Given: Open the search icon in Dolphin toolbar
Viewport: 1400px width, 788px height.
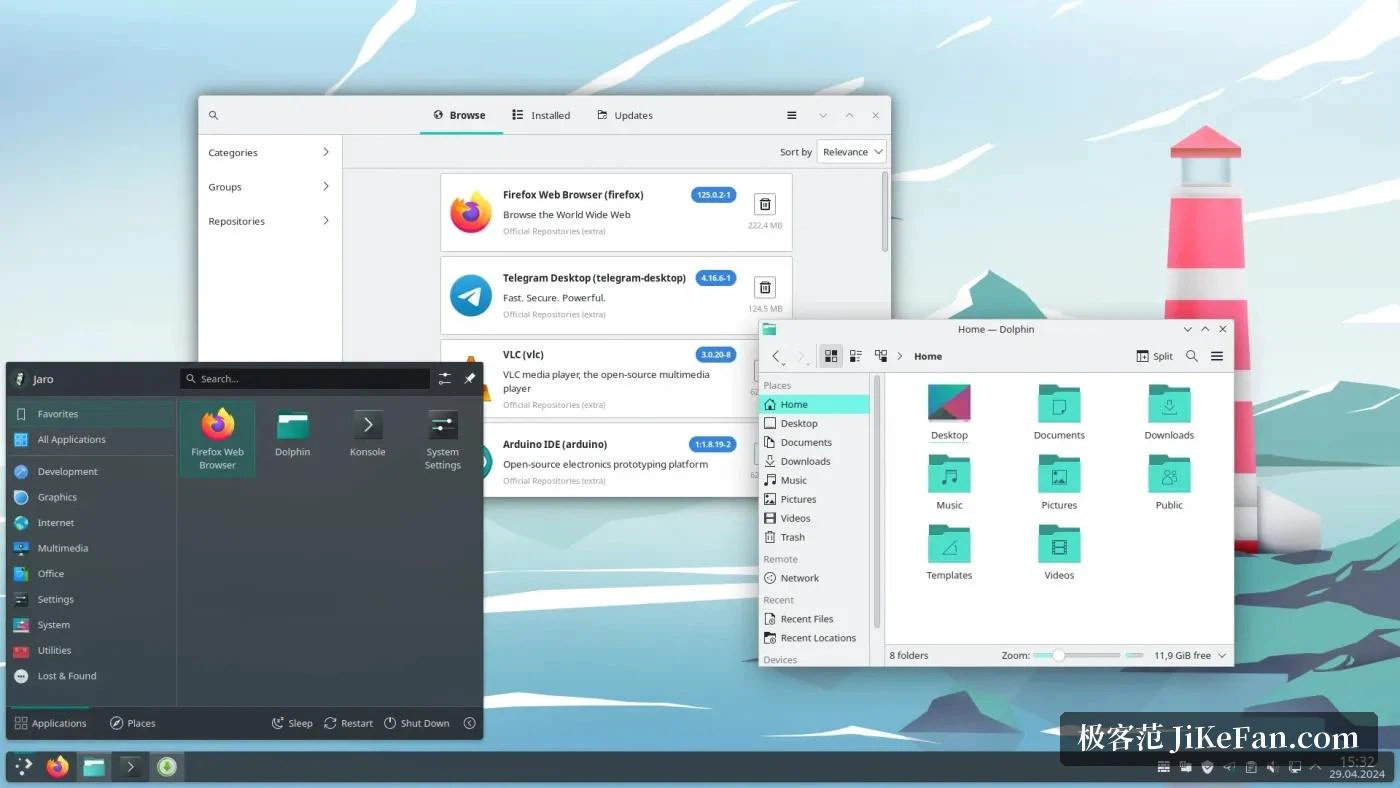Looking at the screenshot, I should [1192, 356].
